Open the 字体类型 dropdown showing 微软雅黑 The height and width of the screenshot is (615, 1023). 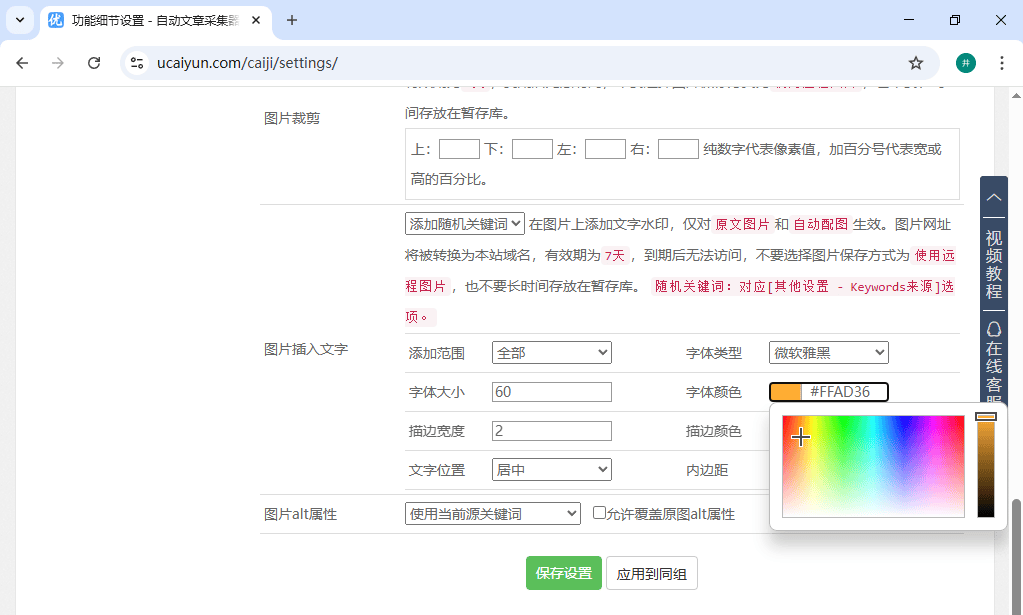point(828,352)
